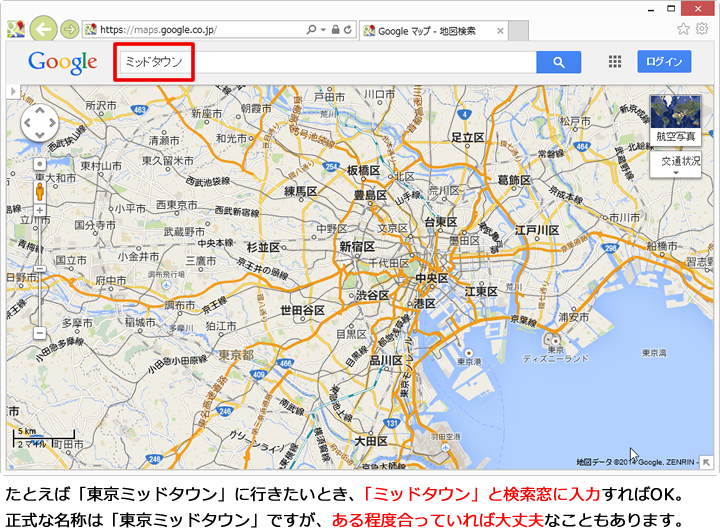Click the search magnifier in address bar
Image resolution: width=720 pixels, height=528 pixels.
click(311, 30)
